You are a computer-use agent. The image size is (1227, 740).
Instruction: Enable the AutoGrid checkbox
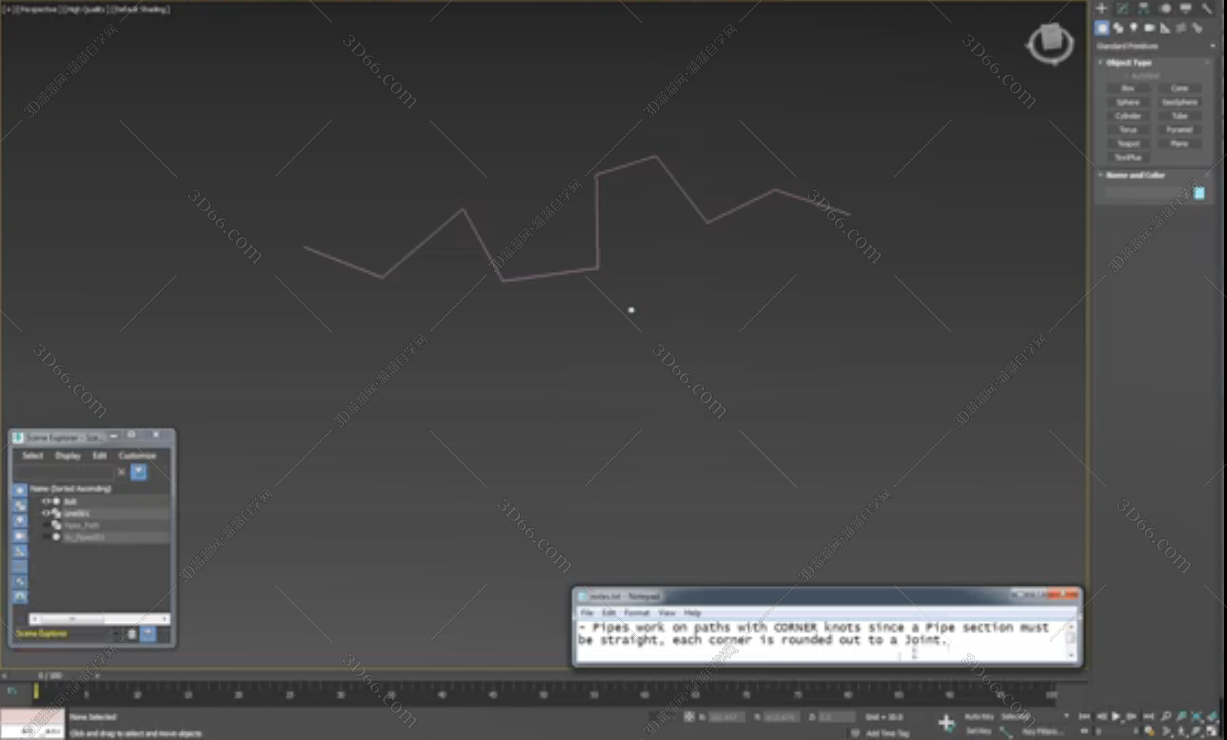point(1127,76)
